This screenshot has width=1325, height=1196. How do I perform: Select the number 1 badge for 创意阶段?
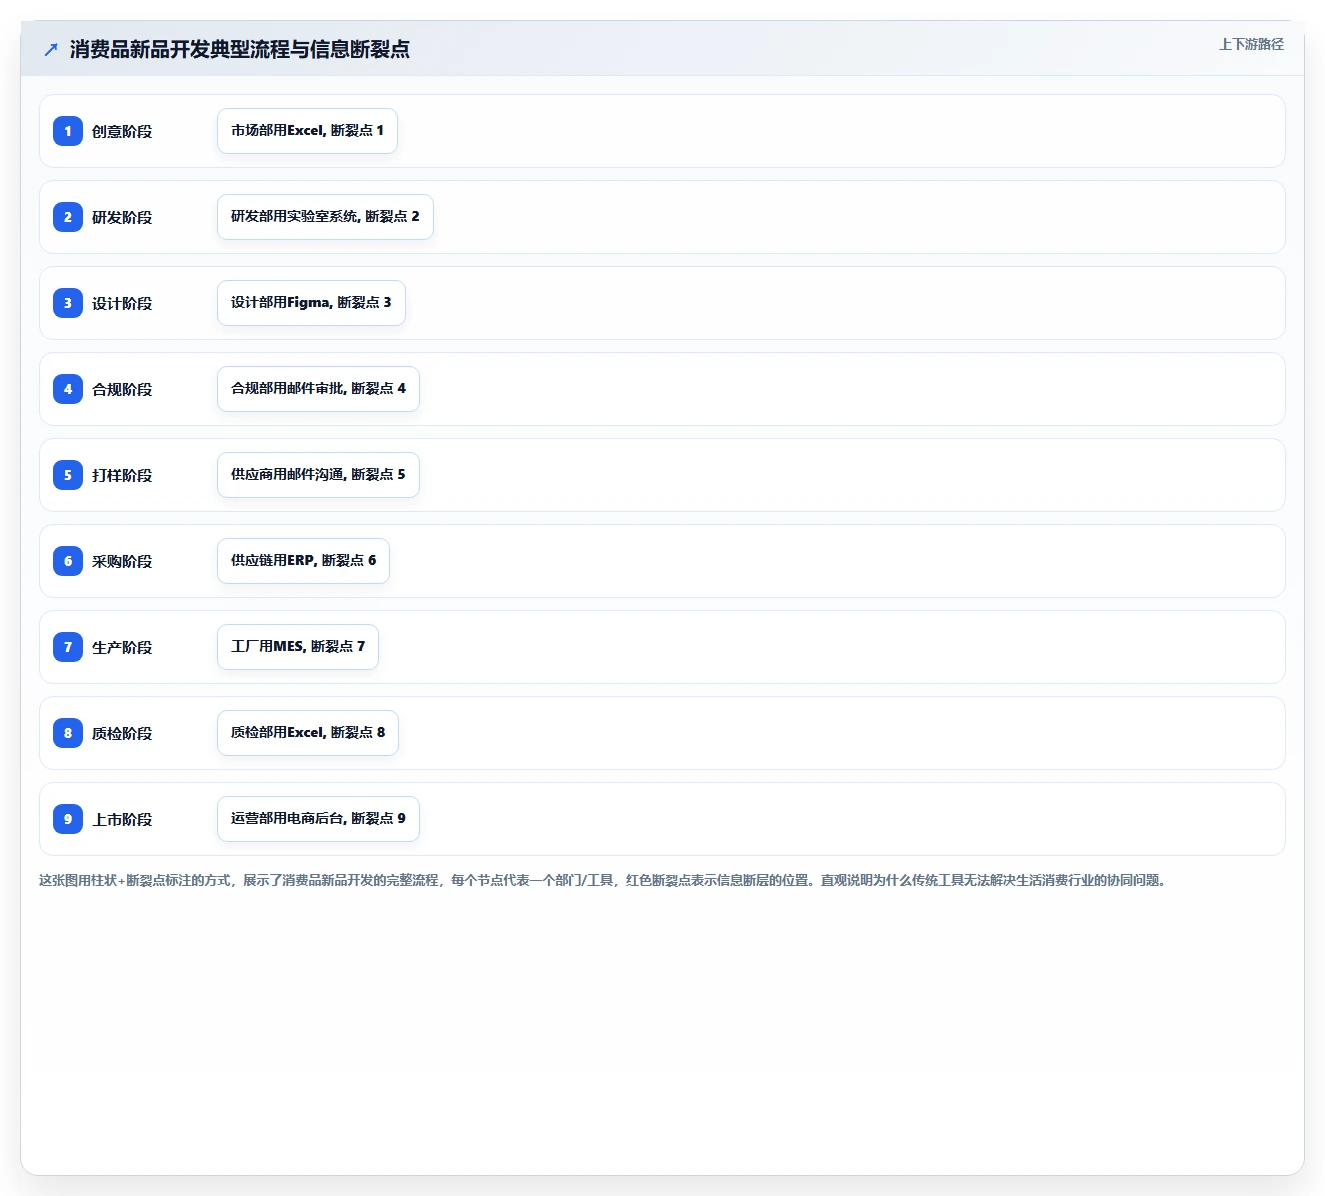click(x=68, y=131)
